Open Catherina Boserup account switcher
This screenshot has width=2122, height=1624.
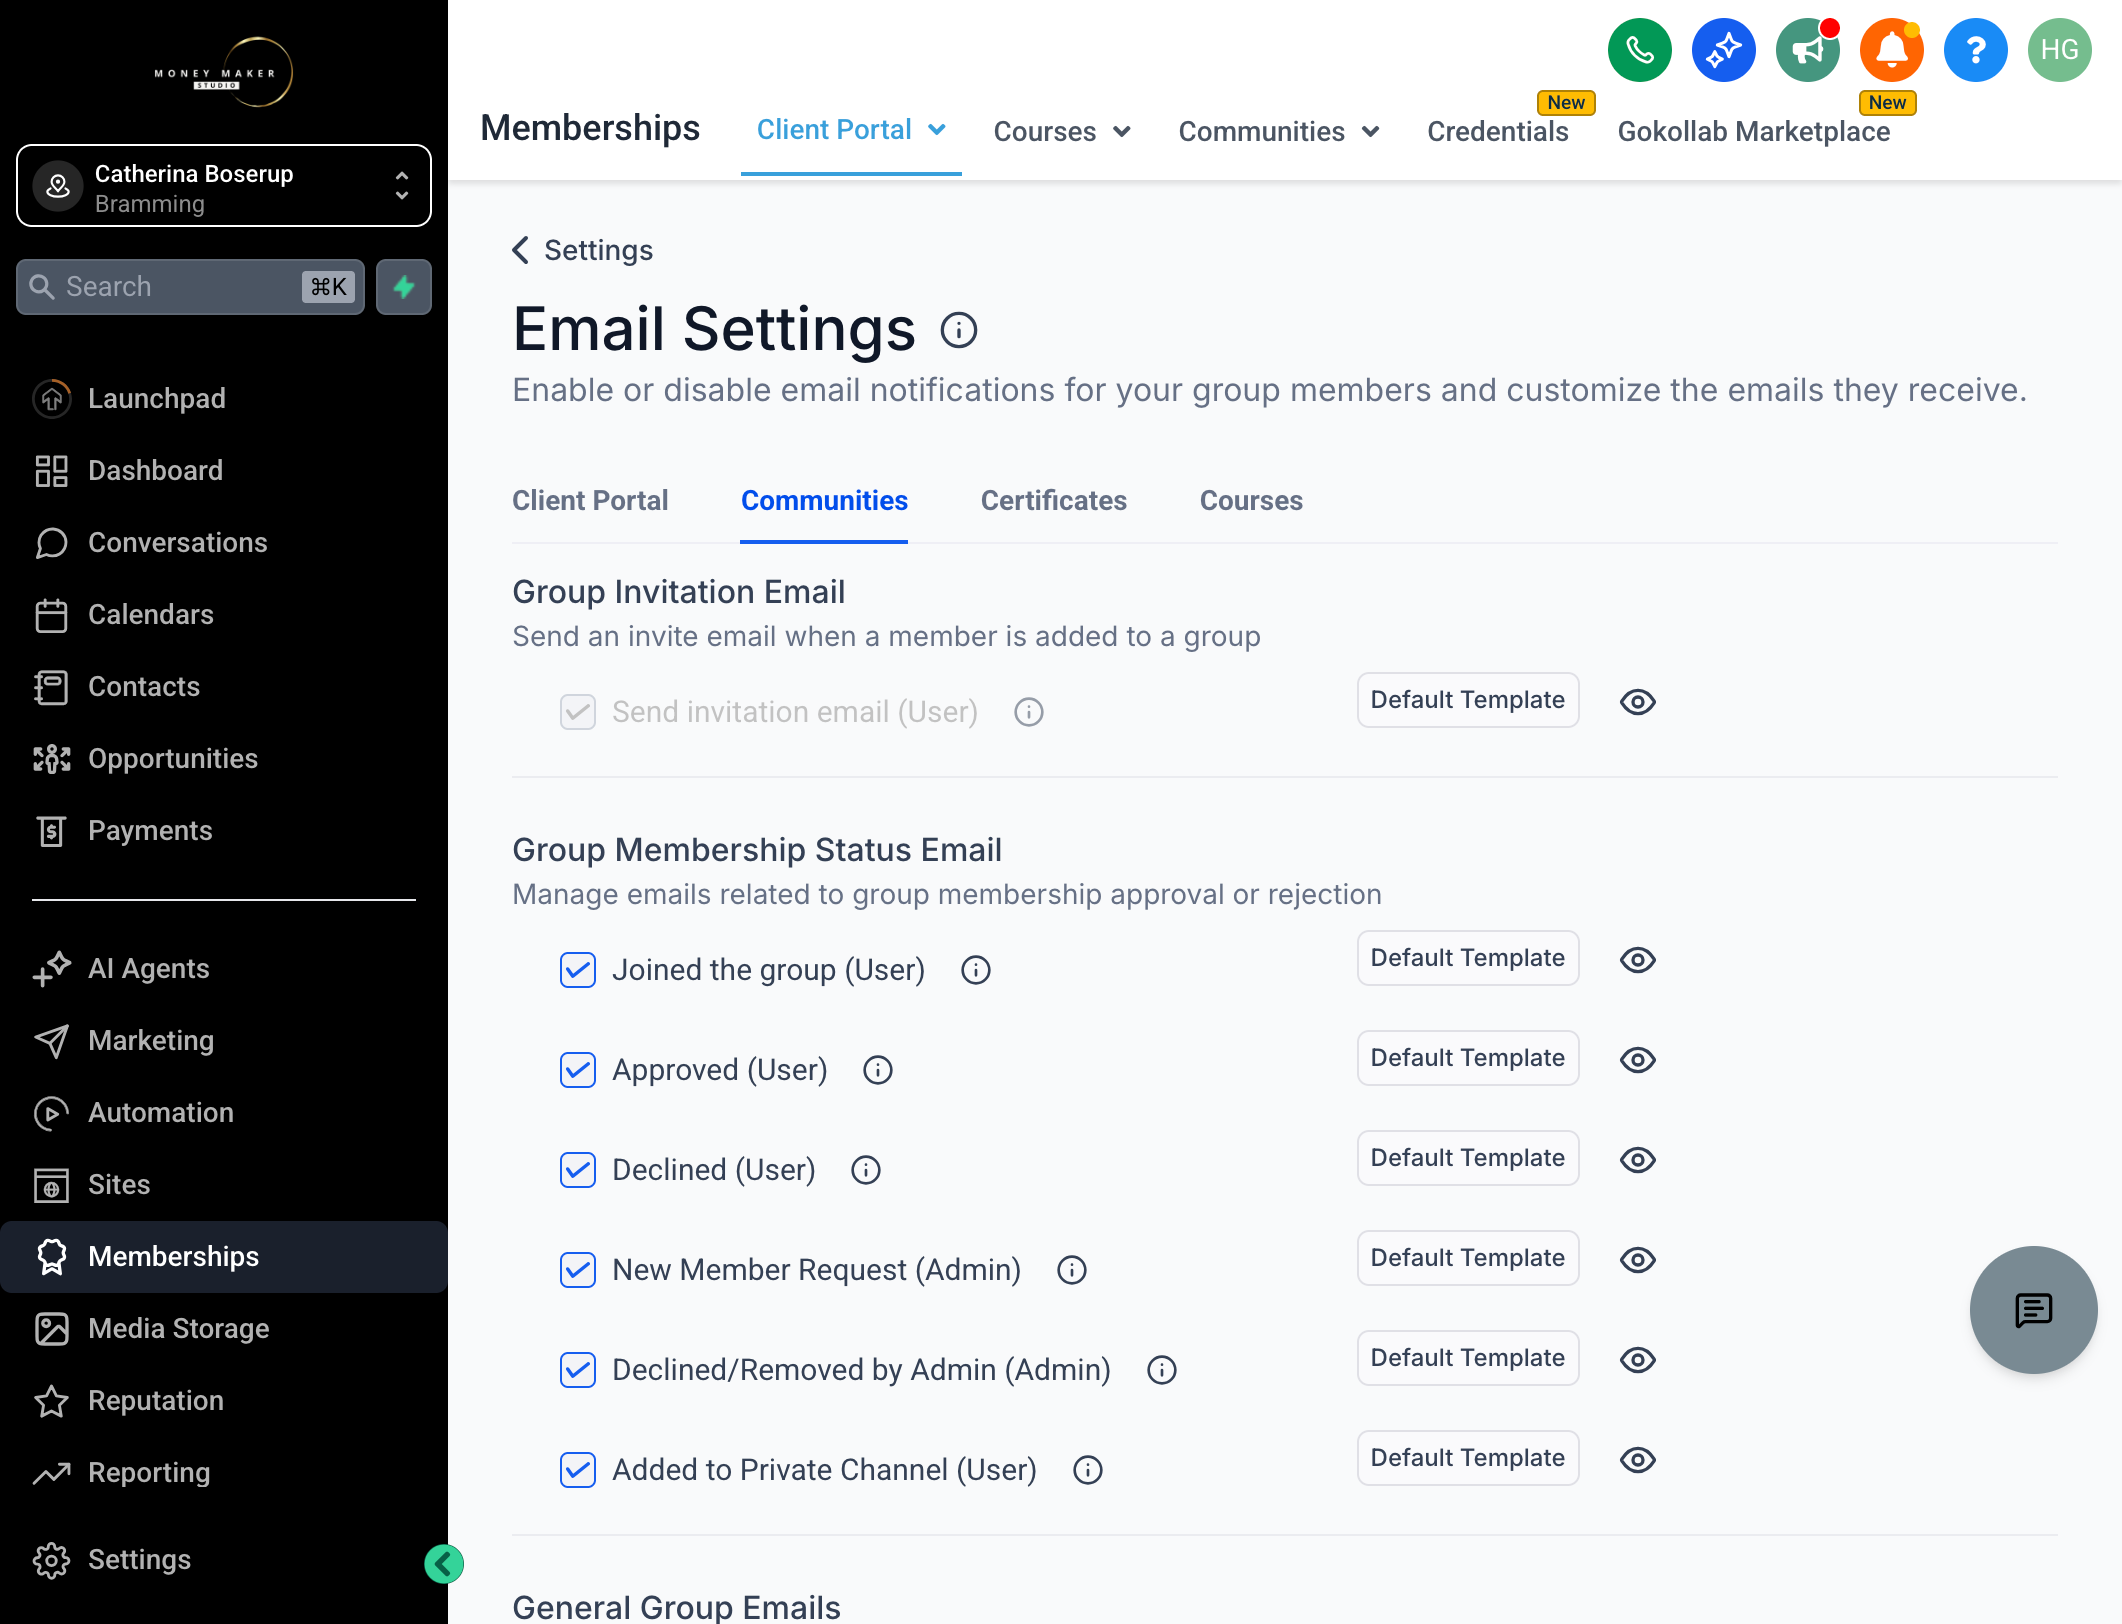224,186
